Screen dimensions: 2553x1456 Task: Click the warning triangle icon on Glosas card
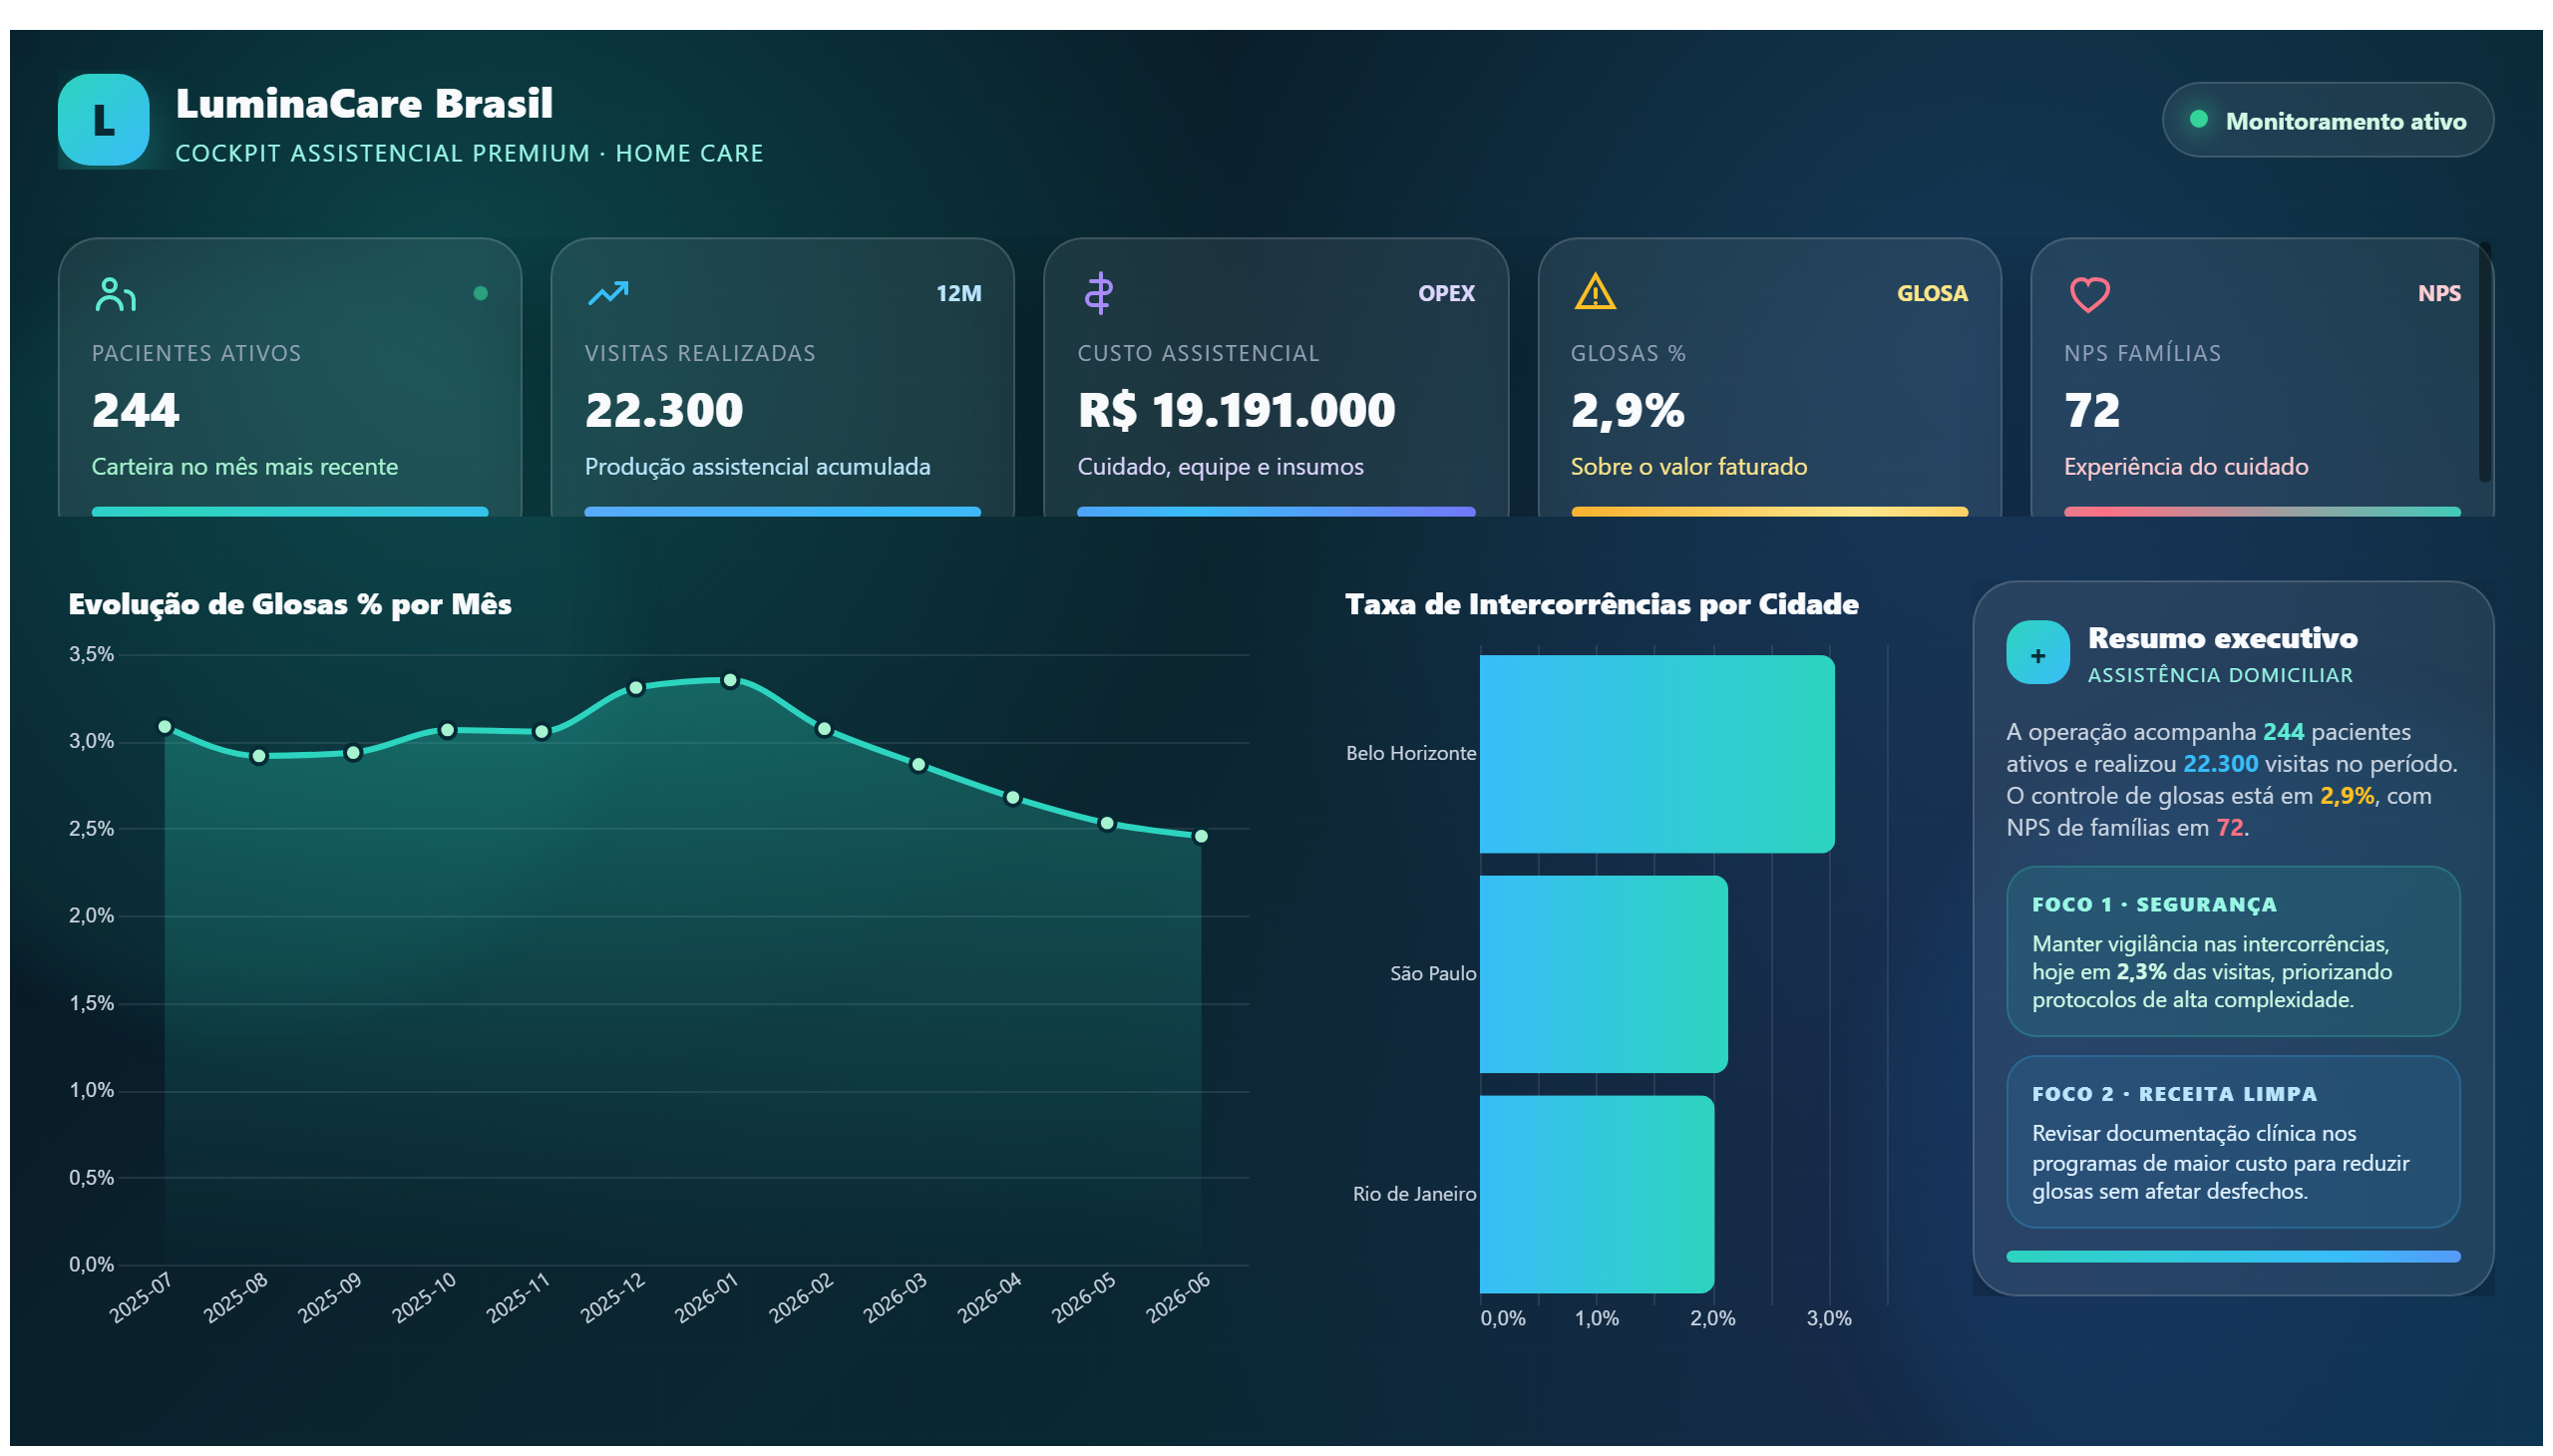(x=1595, y=293)
